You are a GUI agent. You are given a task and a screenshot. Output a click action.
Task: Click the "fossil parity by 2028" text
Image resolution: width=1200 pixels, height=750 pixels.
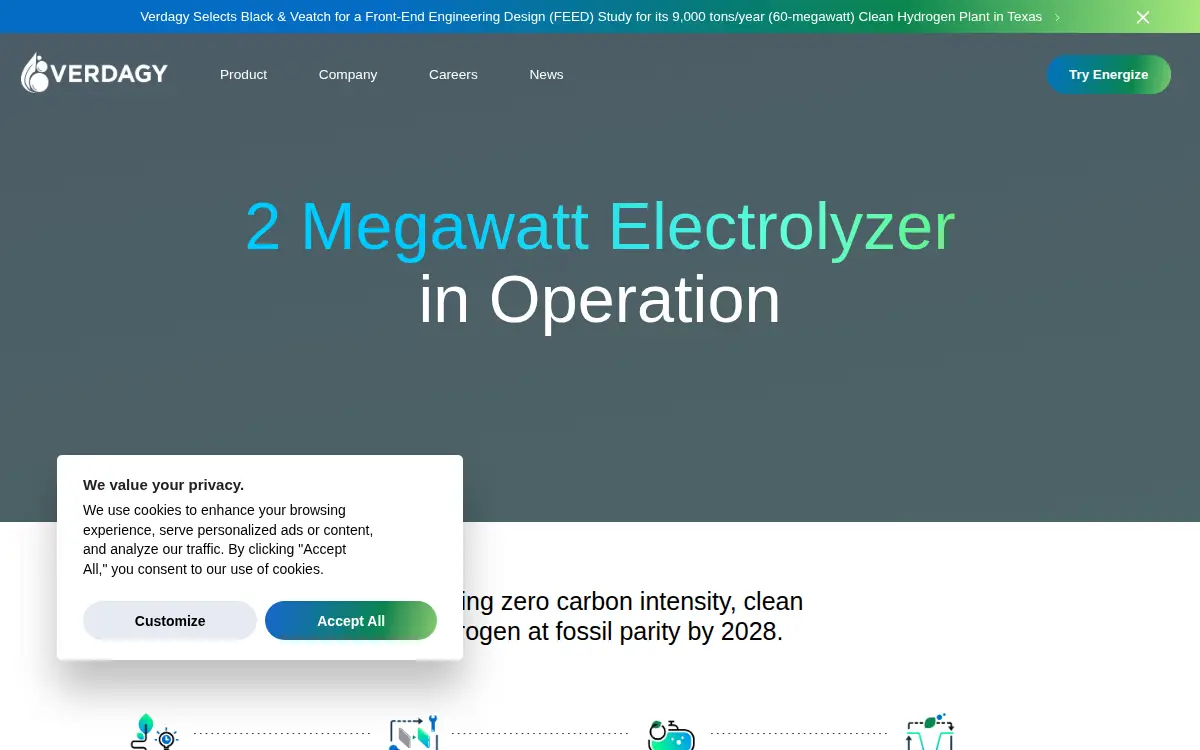pyautogui.click(x=671, y=632)
